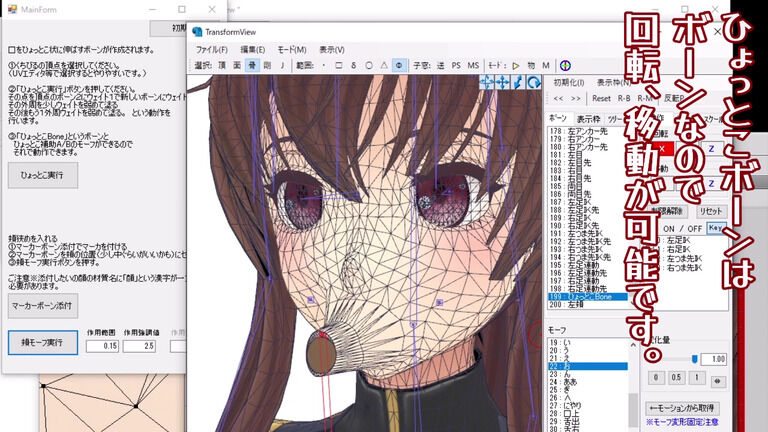
Task: Toggle bone selection mode 骨 in toolbar
Action: 252,66
